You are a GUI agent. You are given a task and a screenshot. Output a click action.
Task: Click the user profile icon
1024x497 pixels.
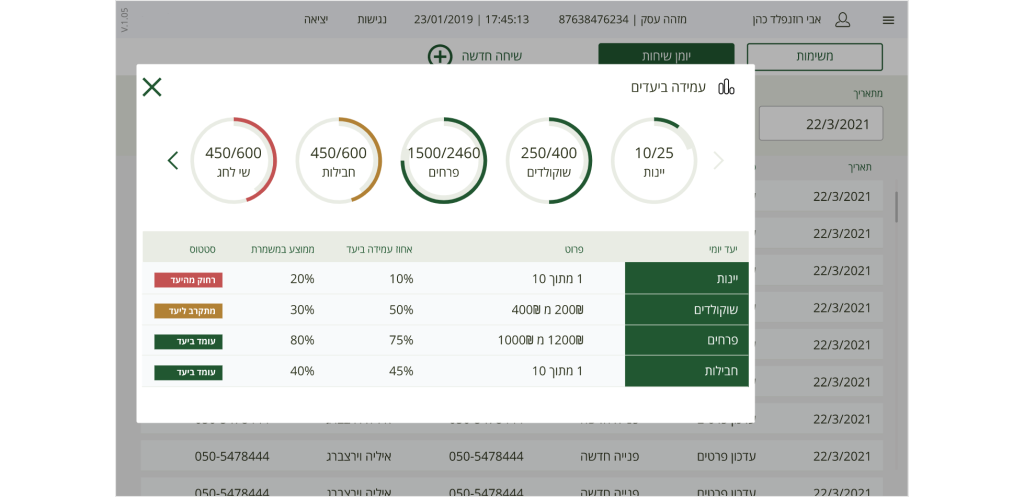[842, 20]
